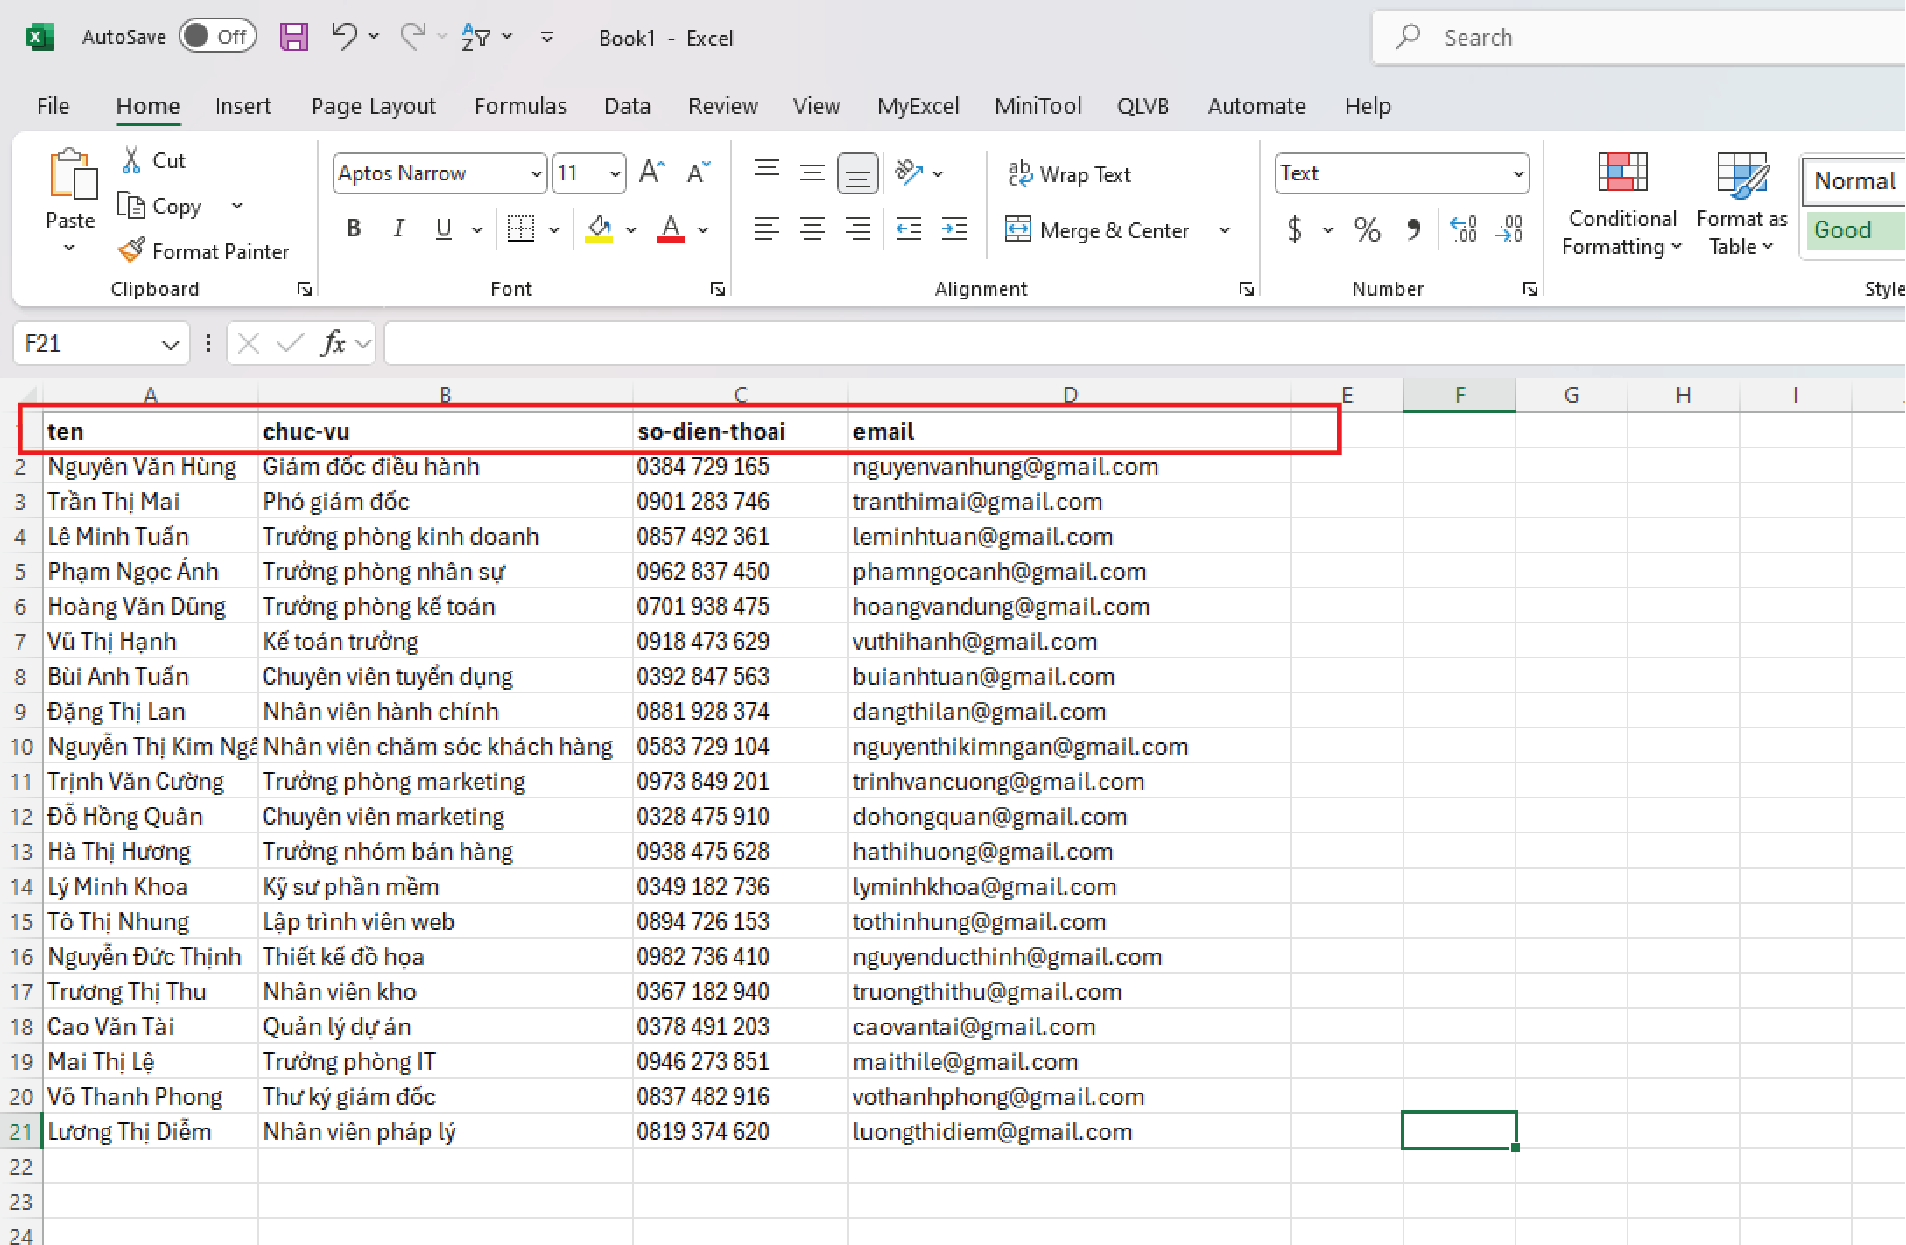Top align cell content
The width and height of the screenshot is (1906, 1245).
(x=767, y=172)
